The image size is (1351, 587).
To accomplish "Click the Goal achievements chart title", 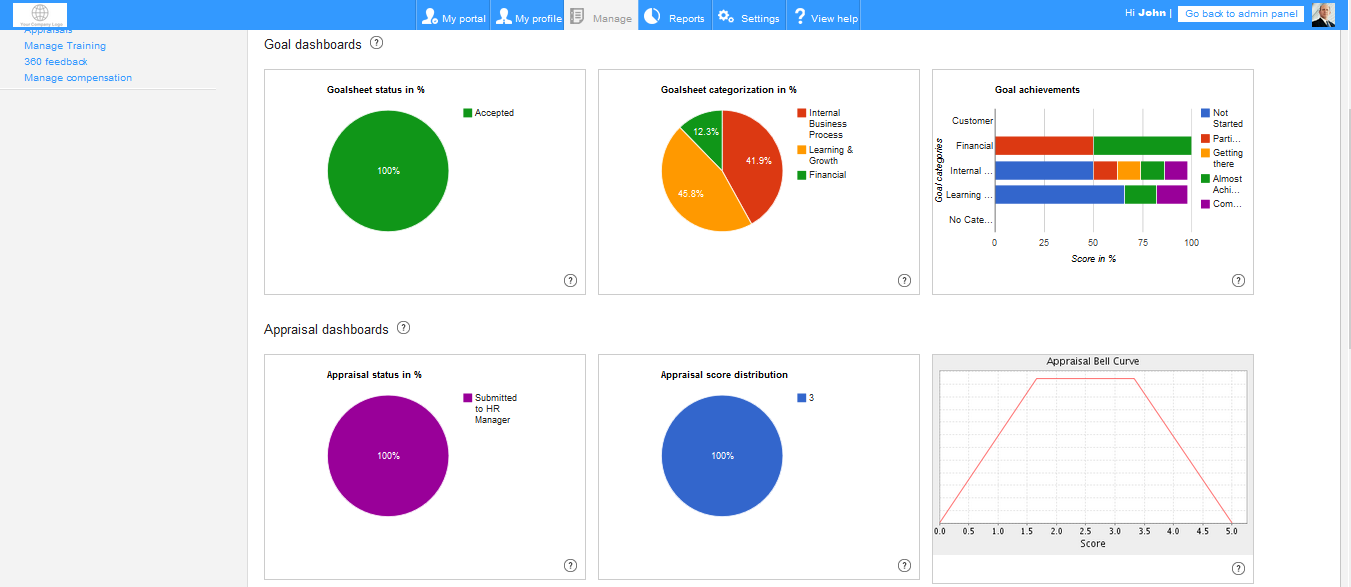I will [x=1037, y=90].
